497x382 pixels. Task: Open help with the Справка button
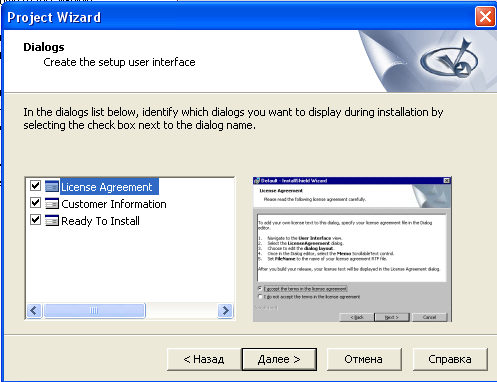pos(450,359)
